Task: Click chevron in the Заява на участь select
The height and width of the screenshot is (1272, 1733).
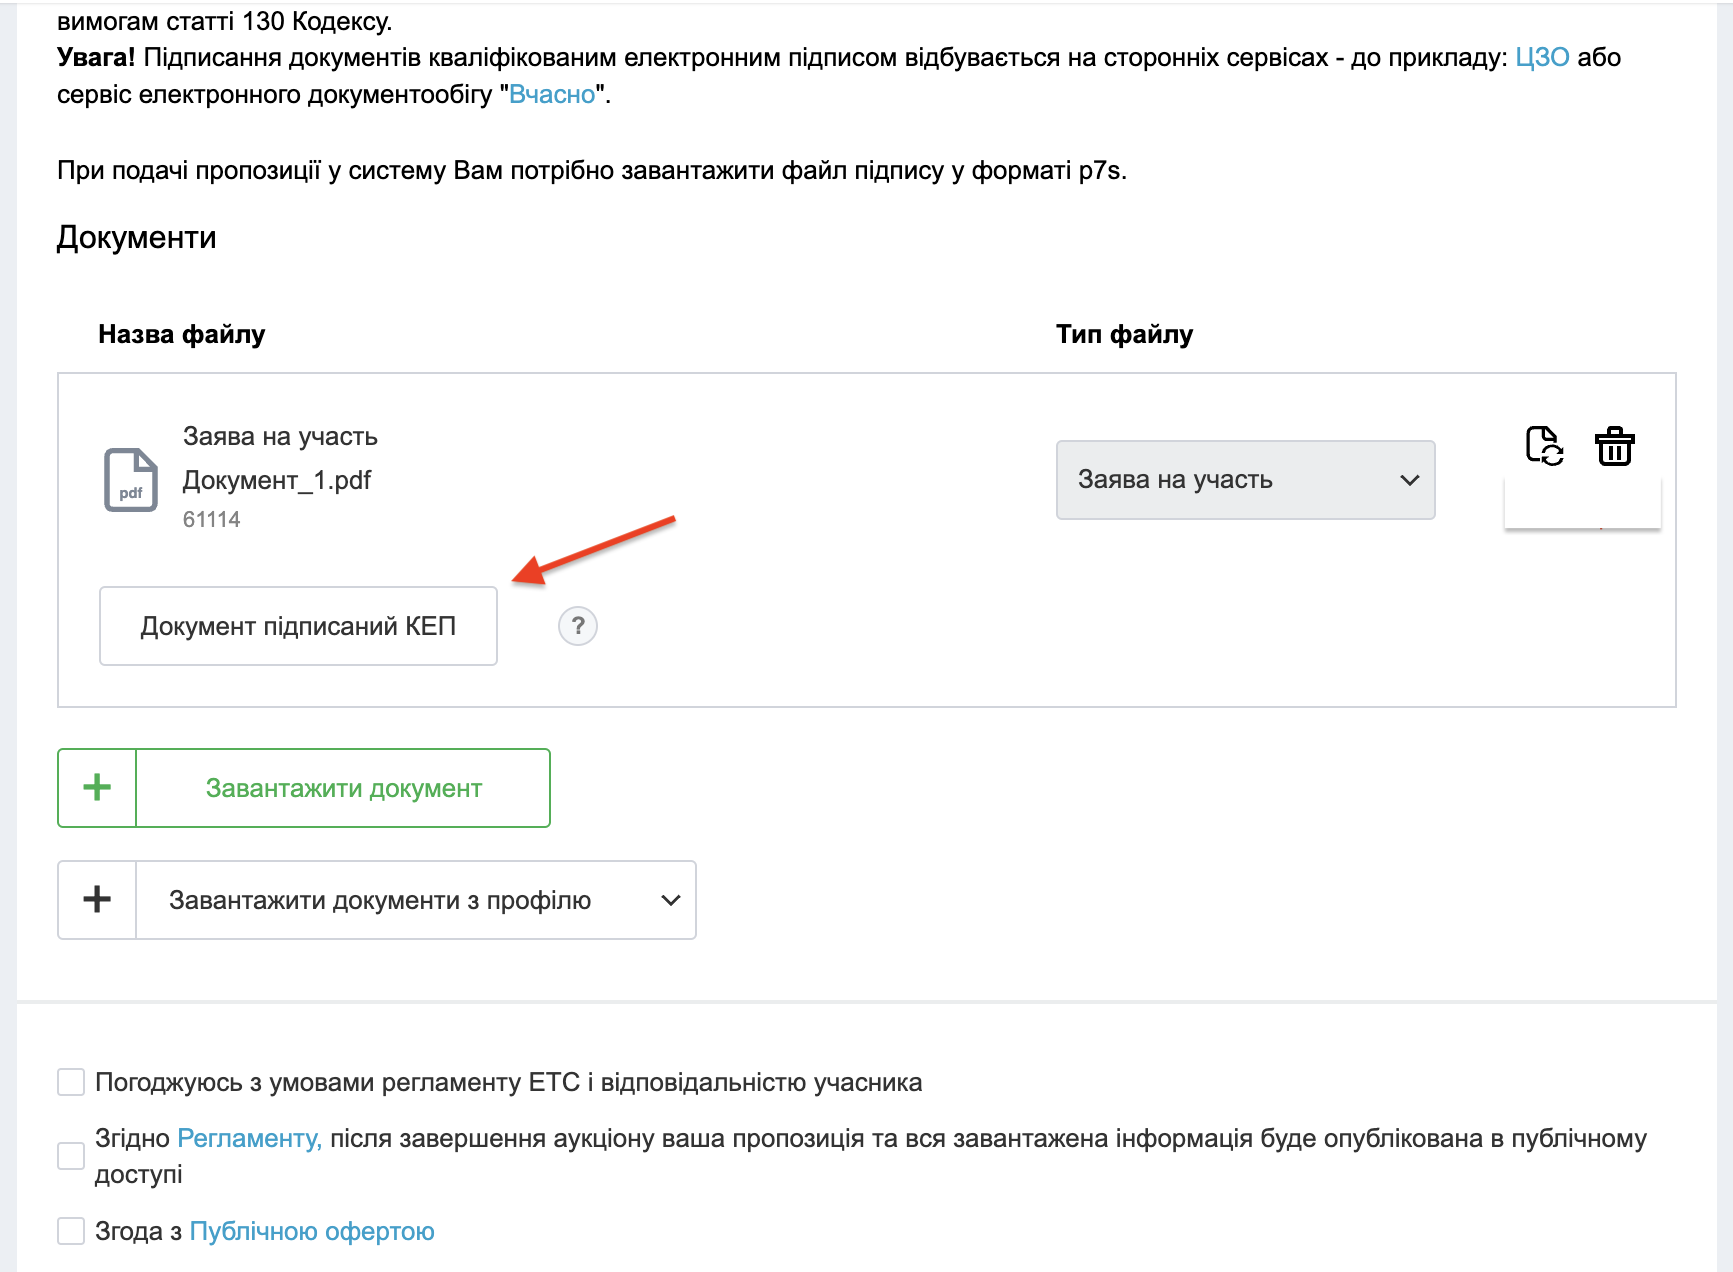Action: pos(1410,480)
